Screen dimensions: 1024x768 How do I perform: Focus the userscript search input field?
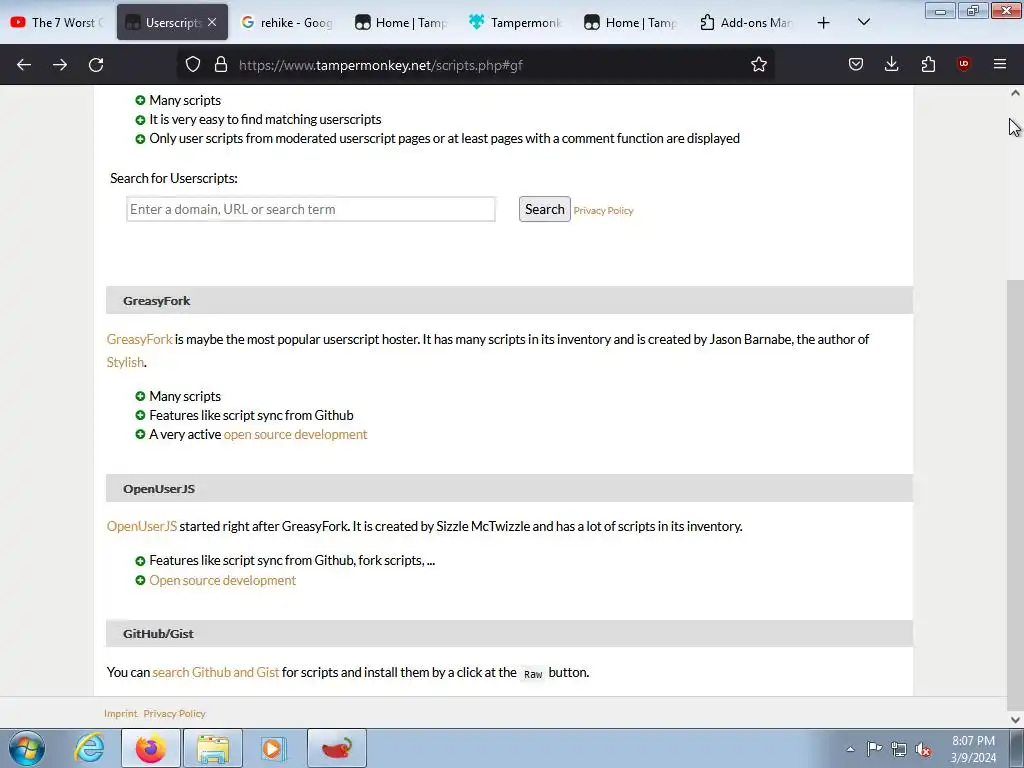(x=311, y=209)
